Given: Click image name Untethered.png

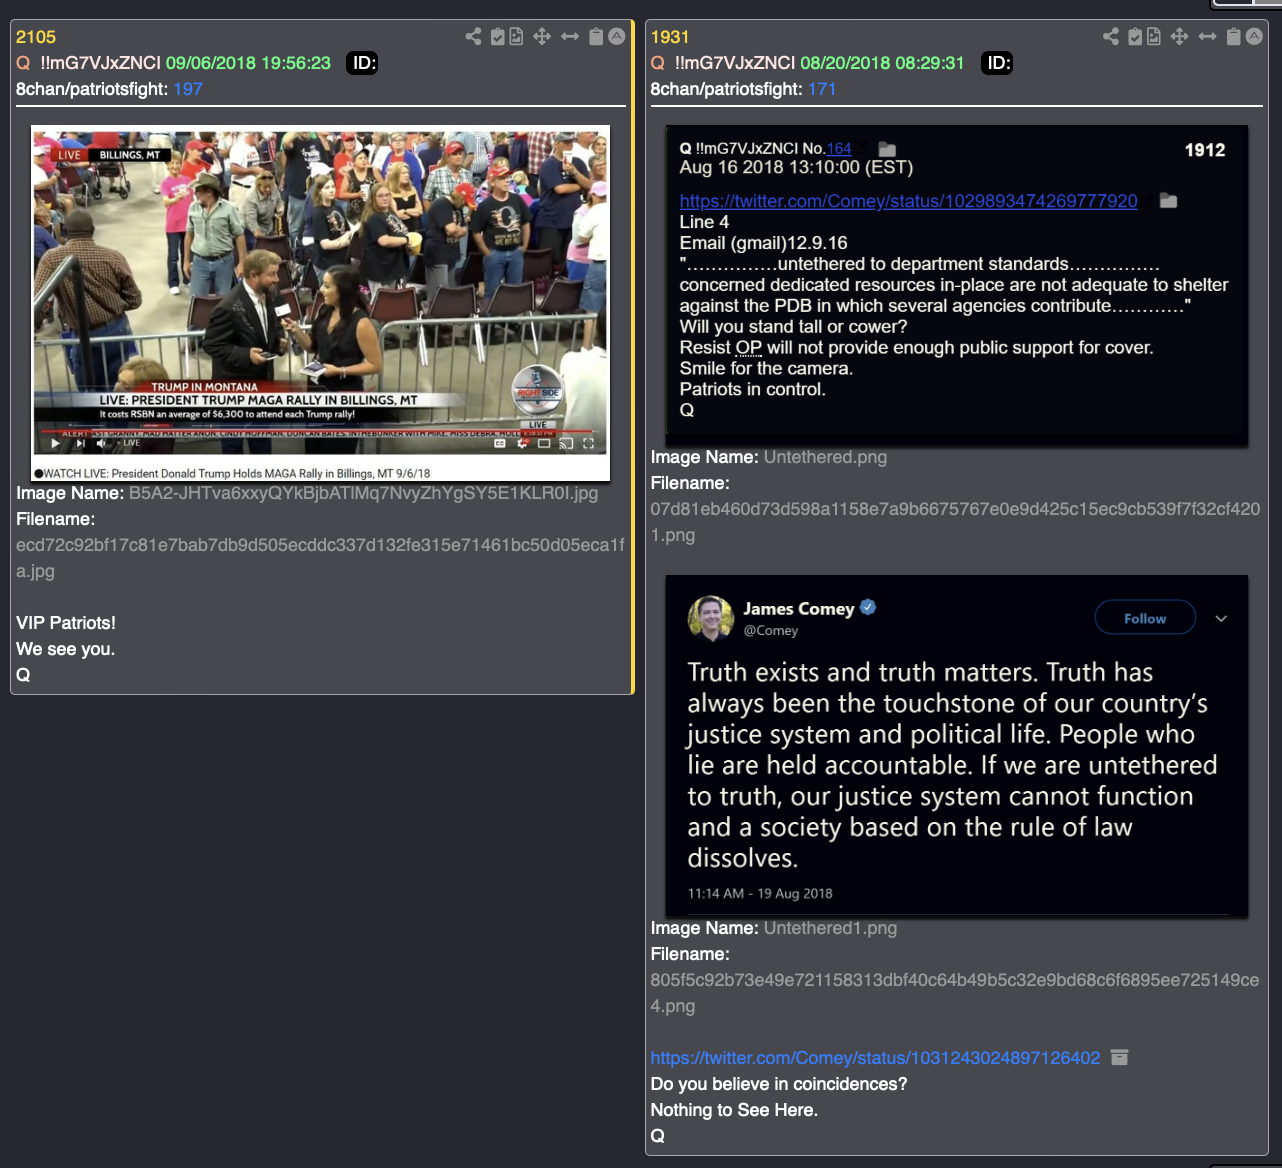Looking at the screenshot, I should (x=825, y=457).
